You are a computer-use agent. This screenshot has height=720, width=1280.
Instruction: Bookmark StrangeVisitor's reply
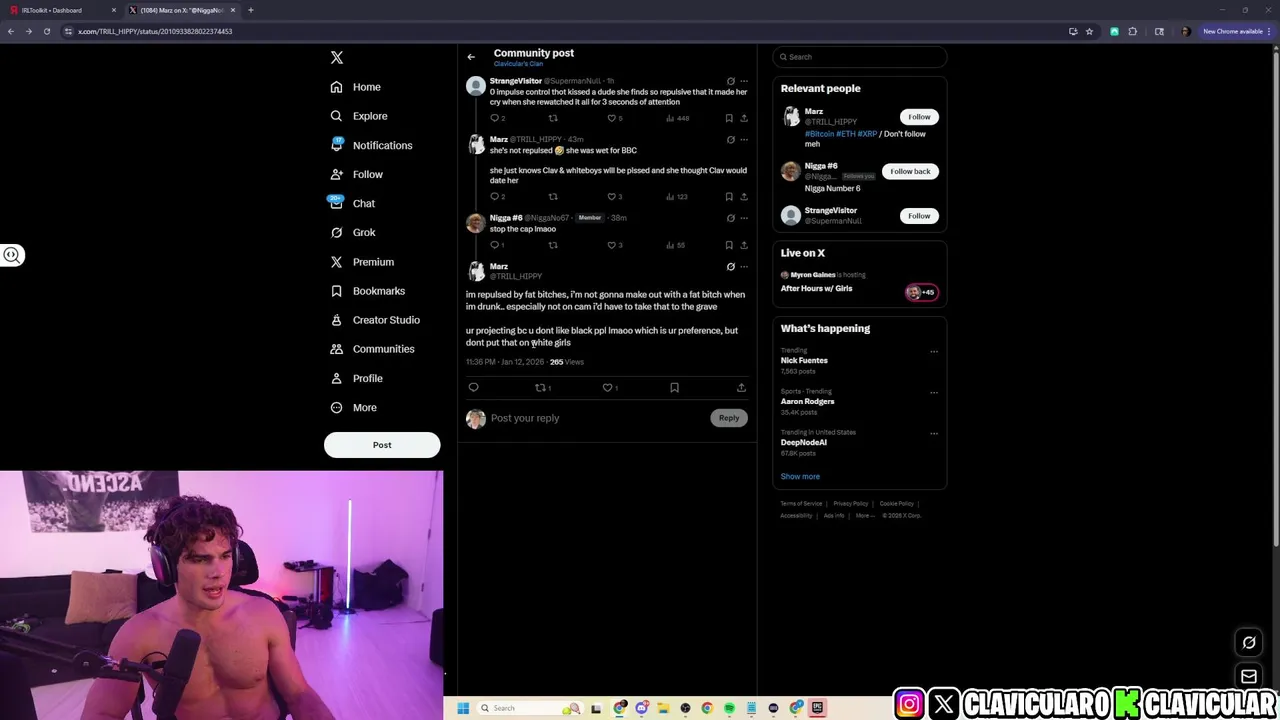click(729, 118)
